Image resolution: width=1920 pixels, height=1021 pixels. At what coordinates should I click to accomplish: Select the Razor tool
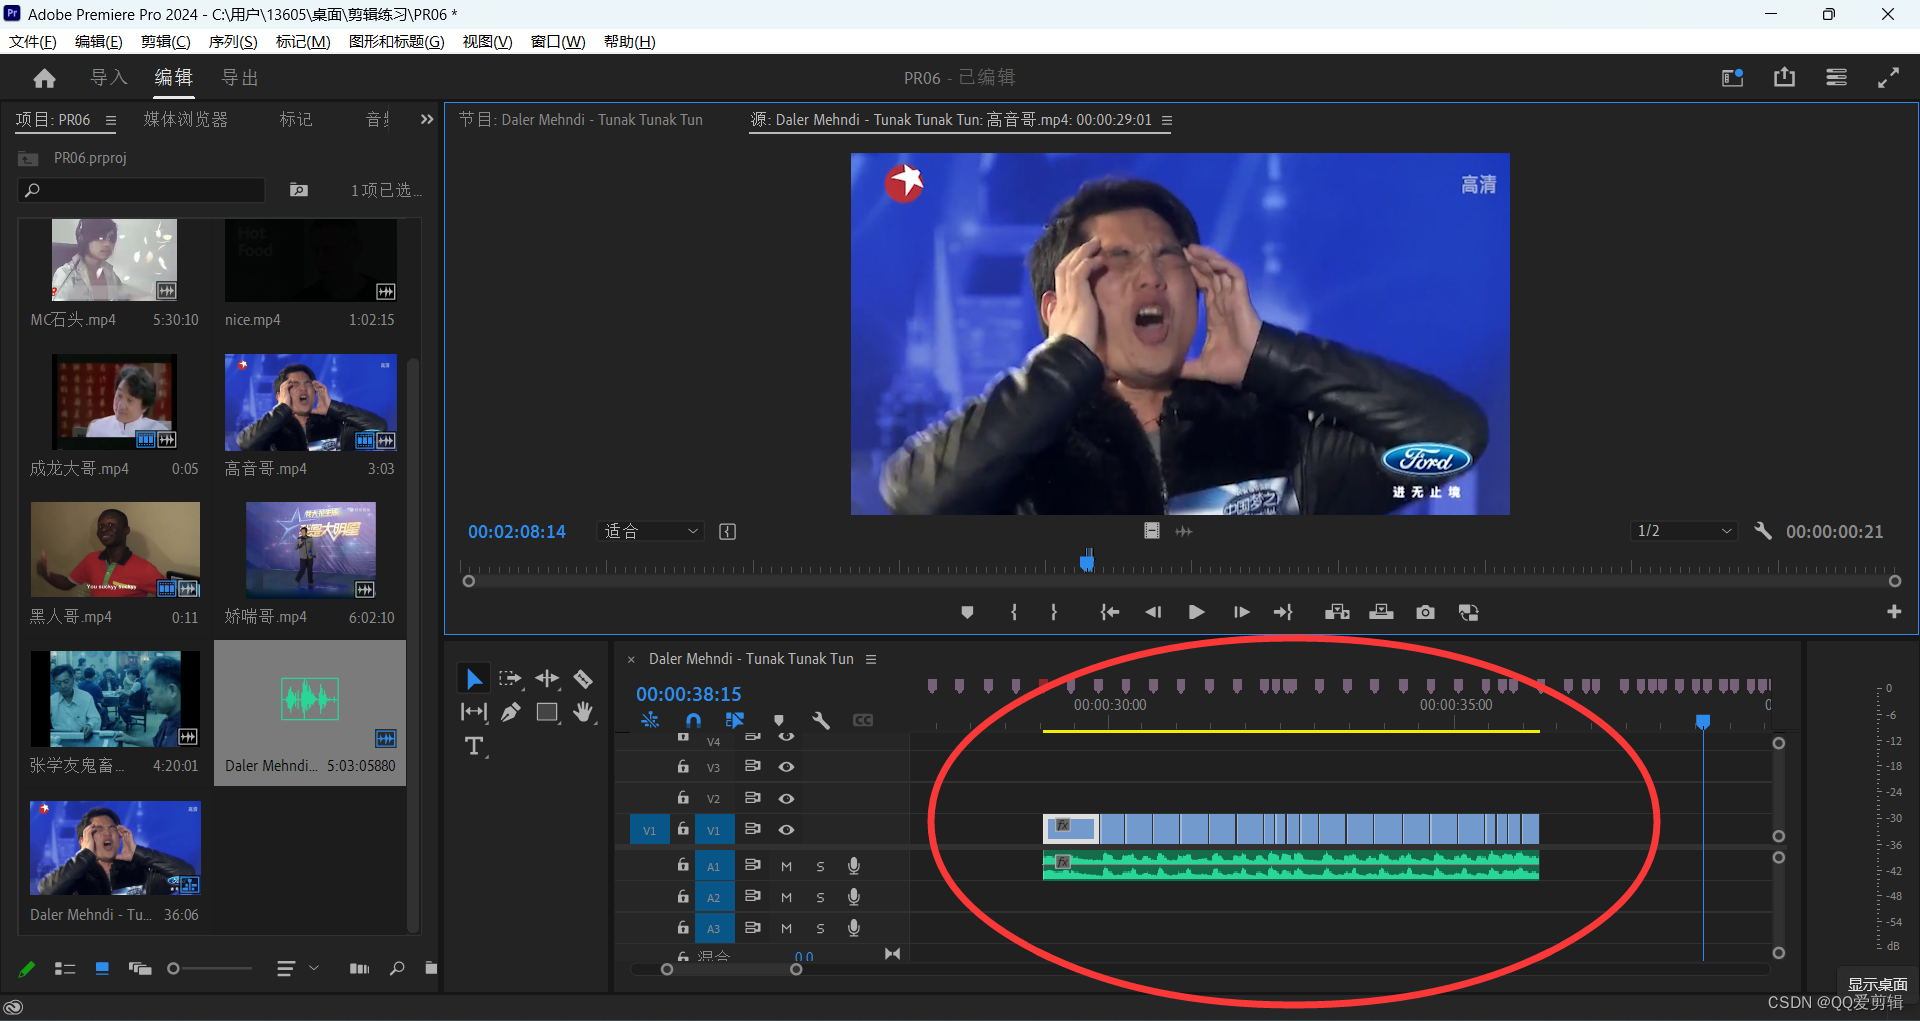pos(583,679)
